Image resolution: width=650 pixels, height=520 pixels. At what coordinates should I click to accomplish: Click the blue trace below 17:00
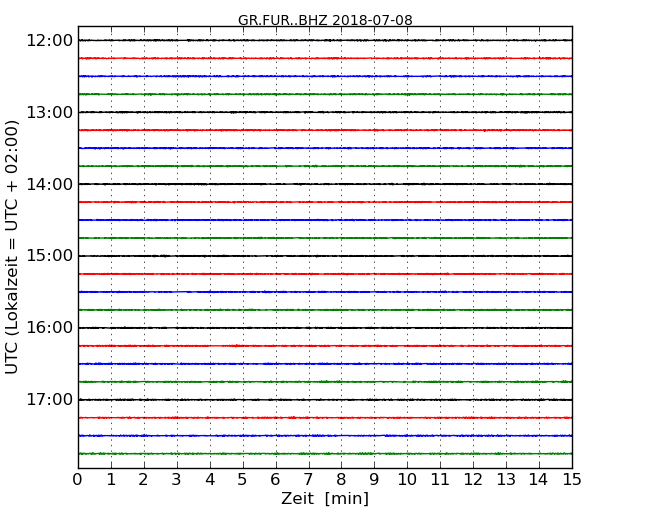point(325,435)
